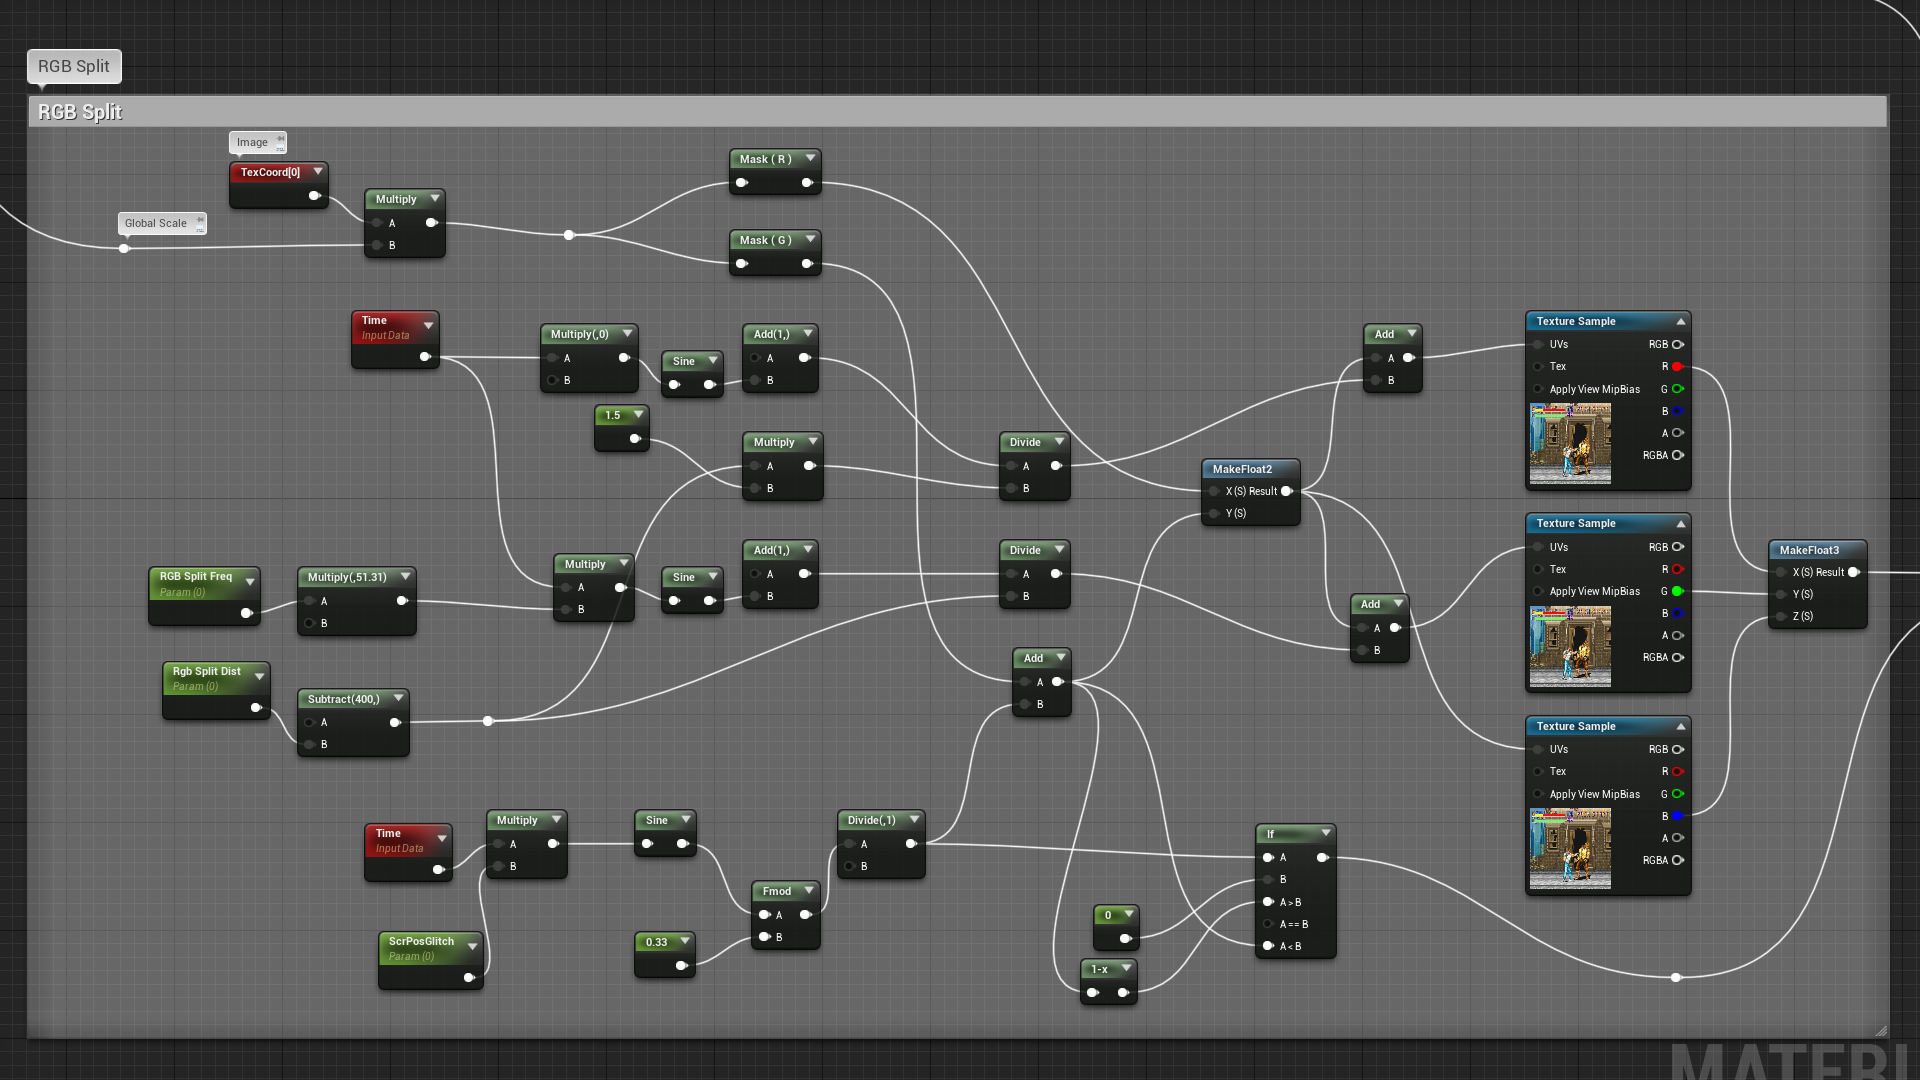Click the green G output pin on middle Texture Sample
This screenshot has height=1080, width=1920.
coord(1677,591)
